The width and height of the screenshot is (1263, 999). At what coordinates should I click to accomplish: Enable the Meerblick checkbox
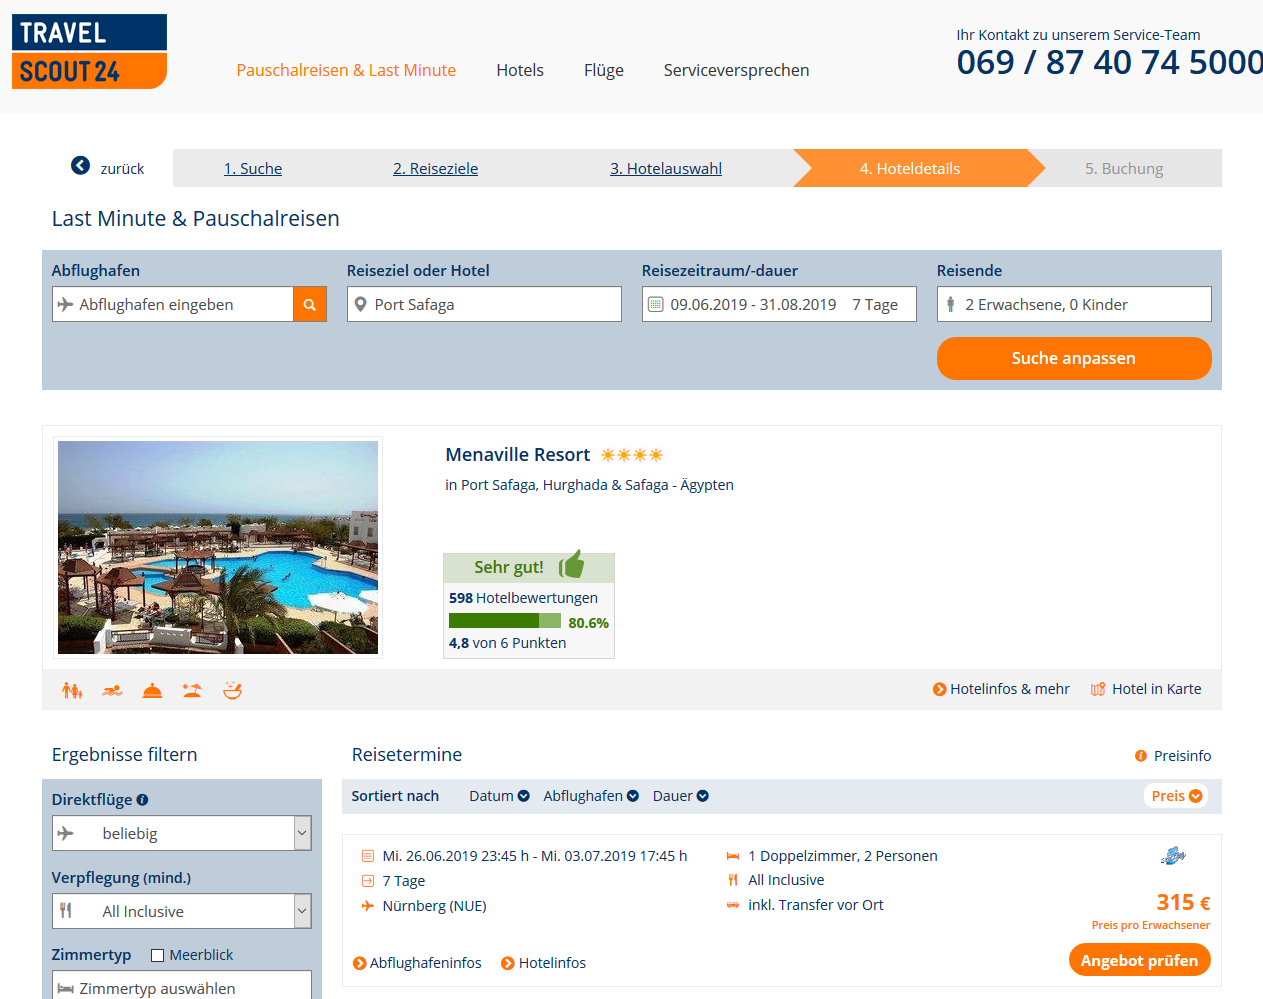coord(157,955)
